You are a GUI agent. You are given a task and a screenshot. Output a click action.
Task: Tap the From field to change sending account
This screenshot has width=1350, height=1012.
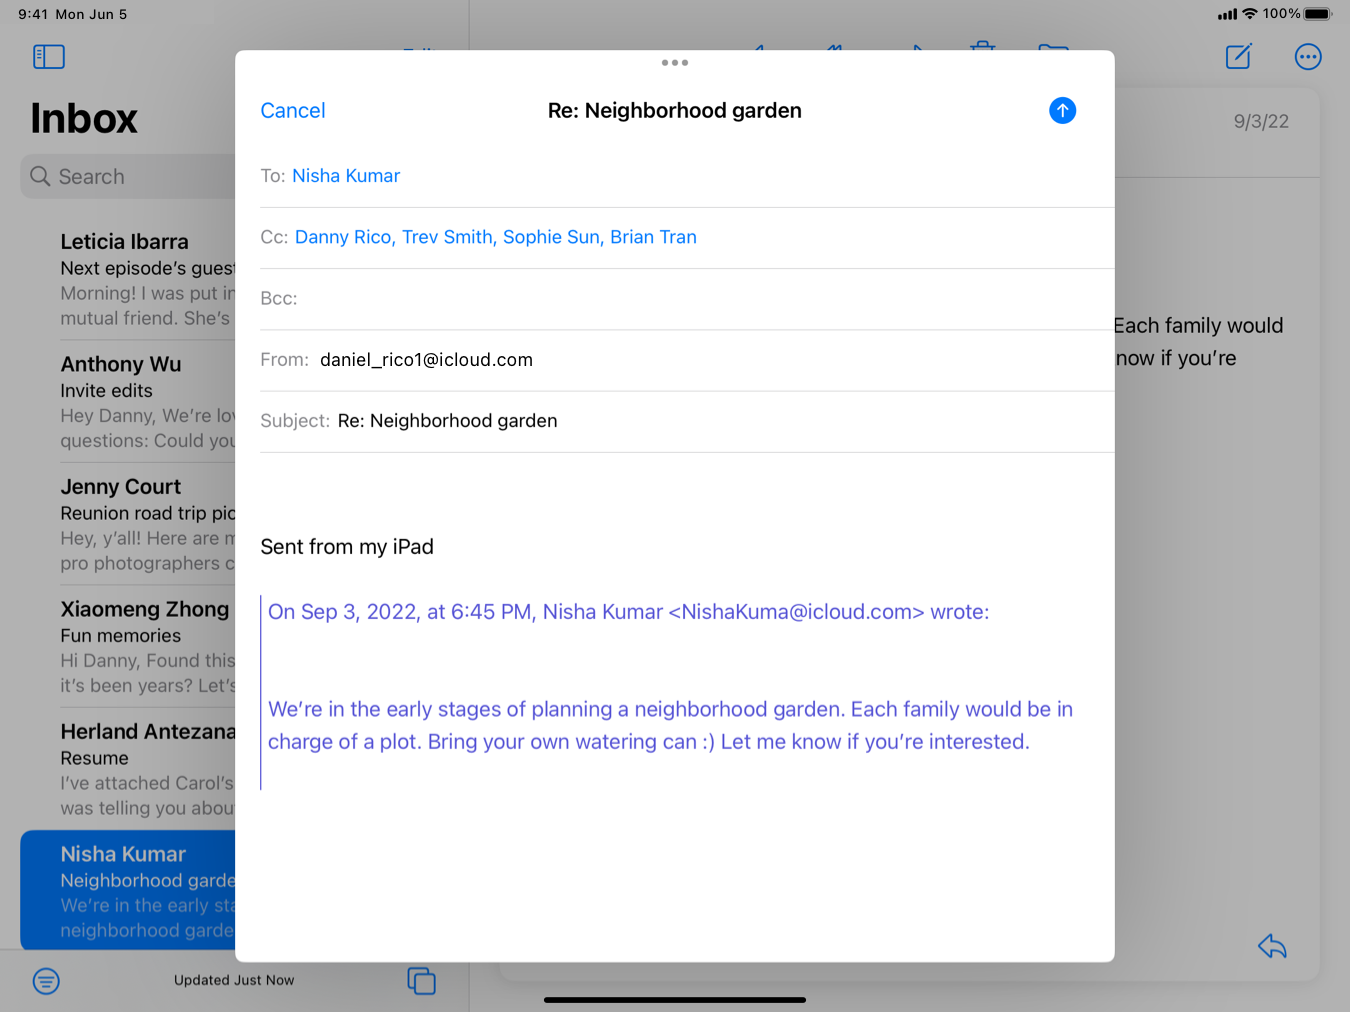click(425, 360)
